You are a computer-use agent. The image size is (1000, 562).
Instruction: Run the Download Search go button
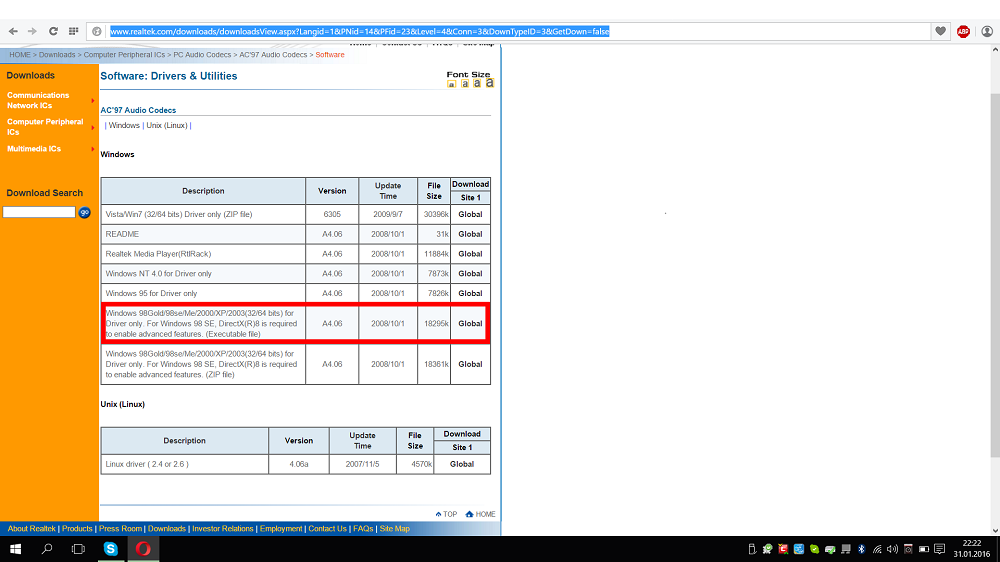(84, 212)
